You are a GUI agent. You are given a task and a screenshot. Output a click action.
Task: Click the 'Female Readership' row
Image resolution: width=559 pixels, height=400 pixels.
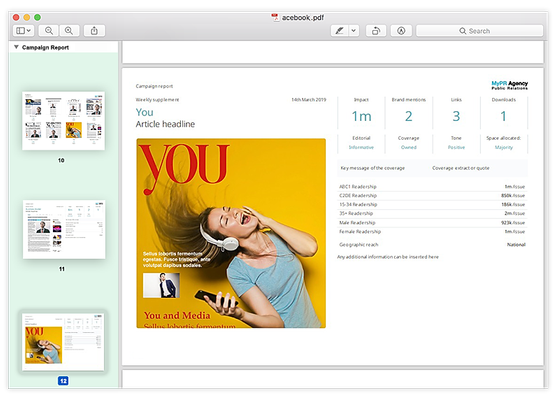coord(432,231)
